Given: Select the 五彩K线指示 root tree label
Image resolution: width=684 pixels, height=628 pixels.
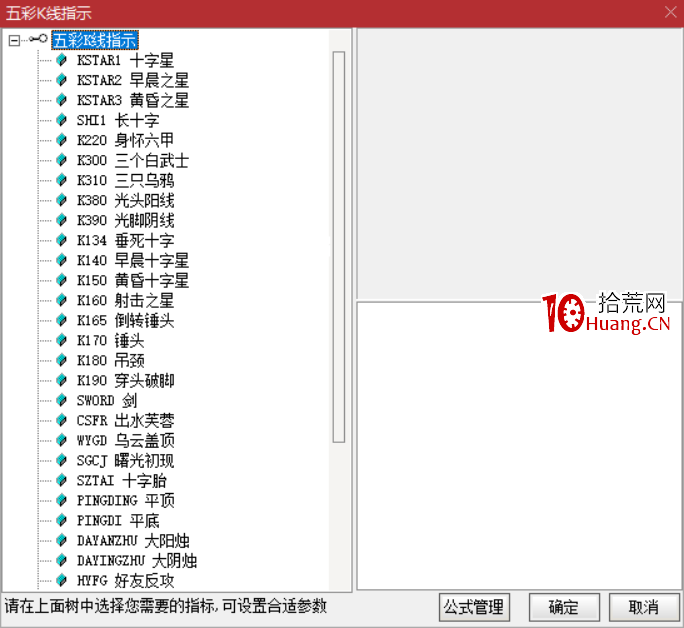Looking at the screenshot, I should (x=95, y=40).
